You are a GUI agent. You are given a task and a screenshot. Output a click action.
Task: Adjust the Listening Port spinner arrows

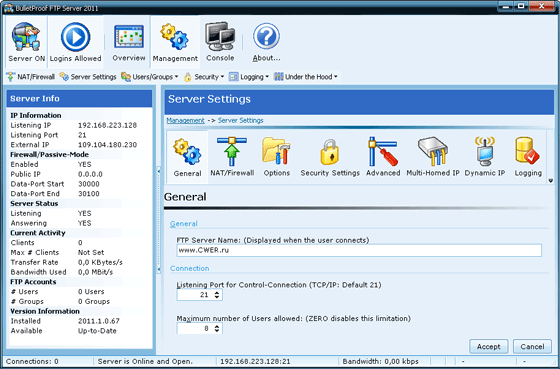217,295
